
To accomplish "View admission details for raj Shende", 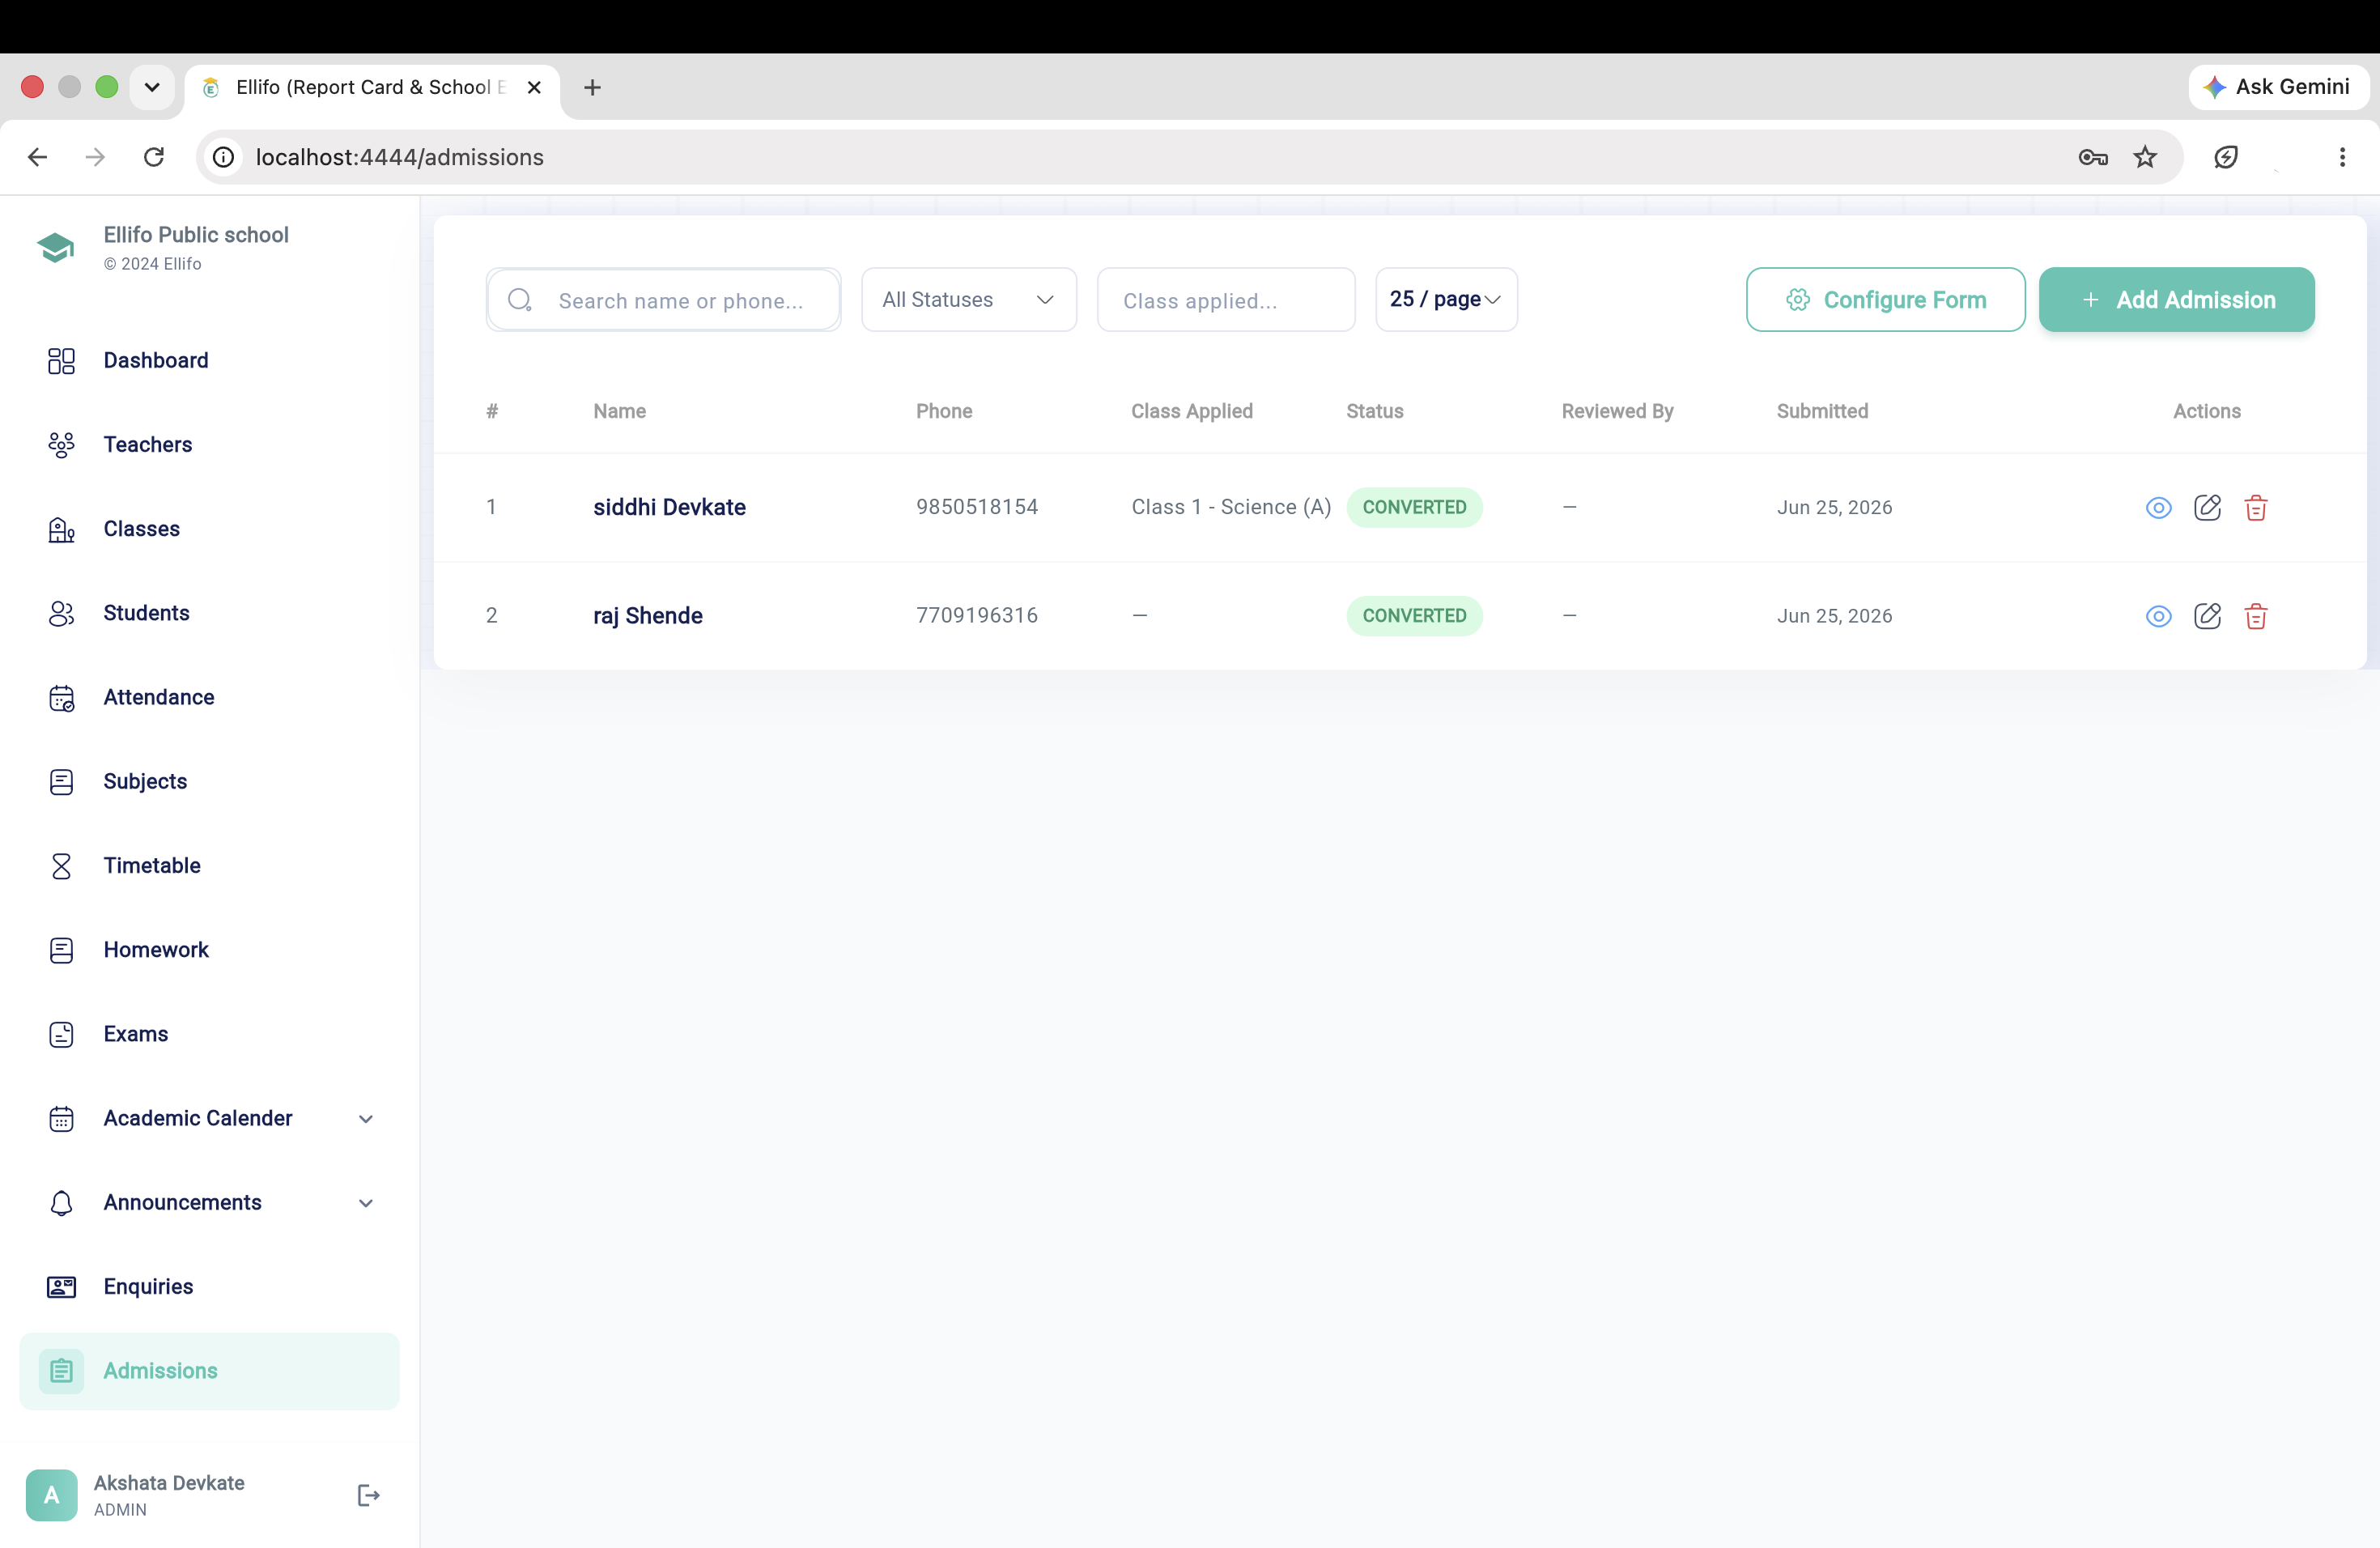I will [2158, 616].
